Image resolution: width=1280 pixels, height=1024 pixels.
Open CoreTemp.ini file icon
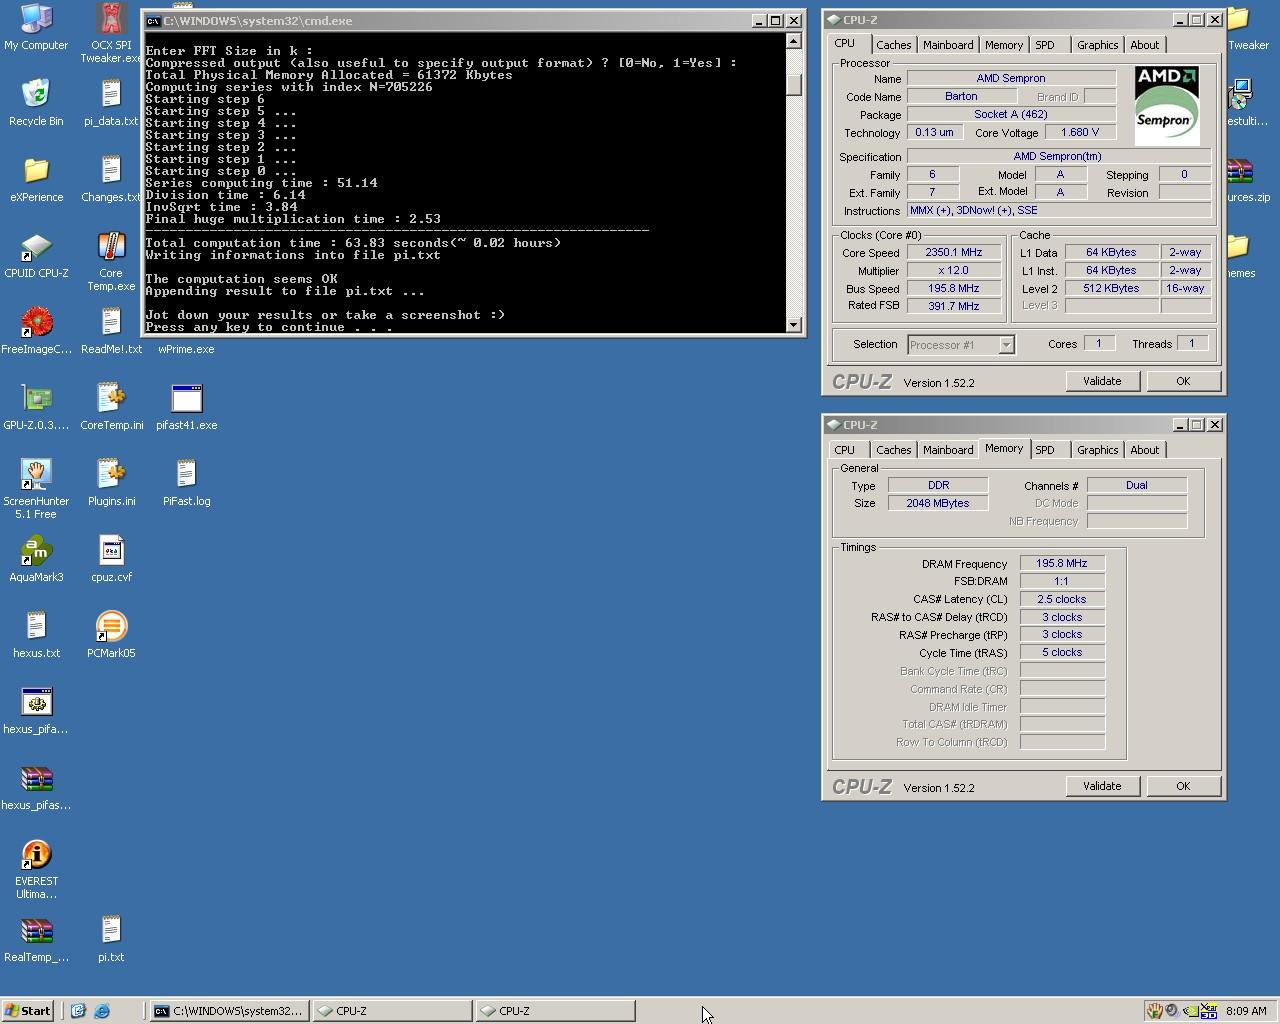click(x=111, y=406)
